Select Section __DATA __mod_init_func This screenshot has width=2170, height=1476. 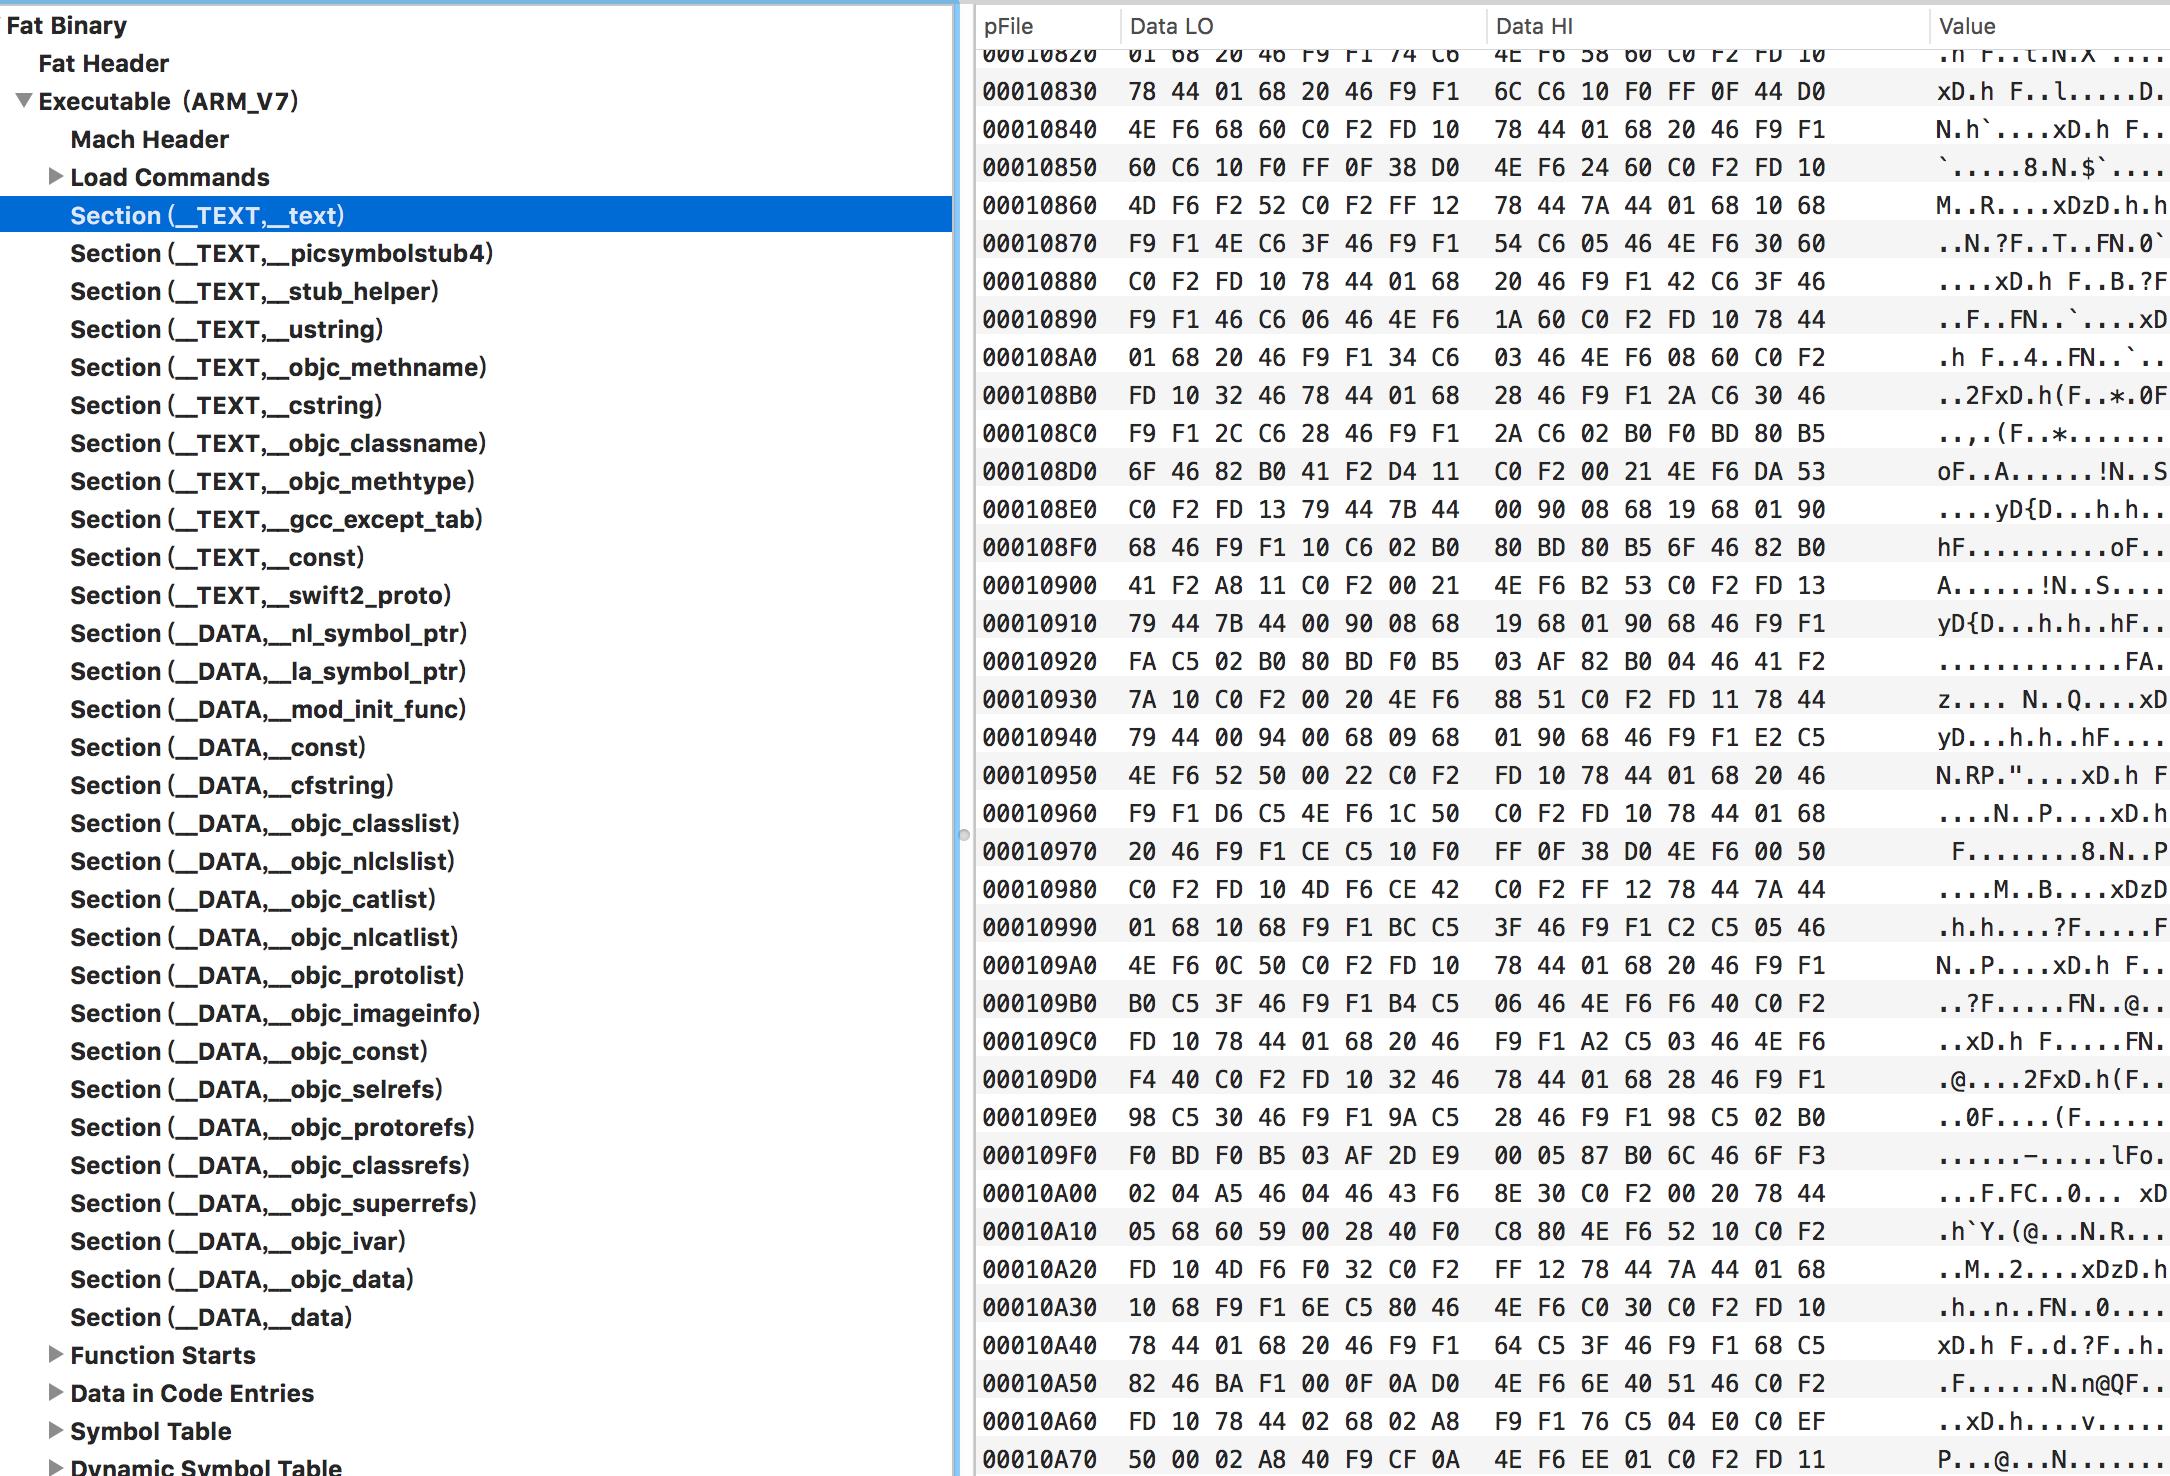(x=265, y=708)
